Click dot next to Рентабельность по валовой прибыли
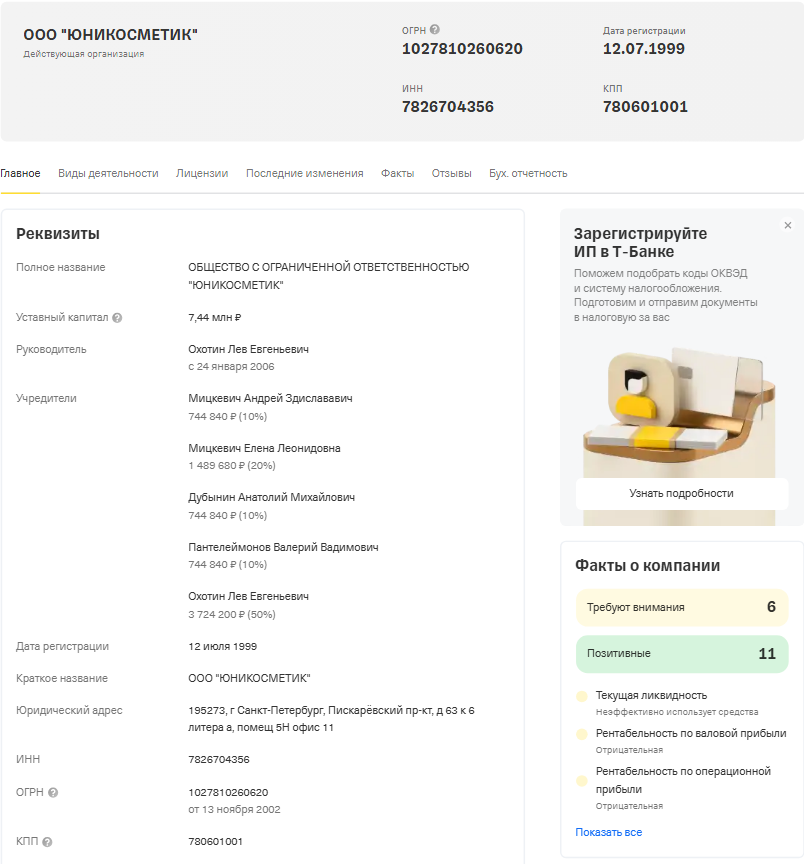804x864 pixels. click(x=579, y=732)
